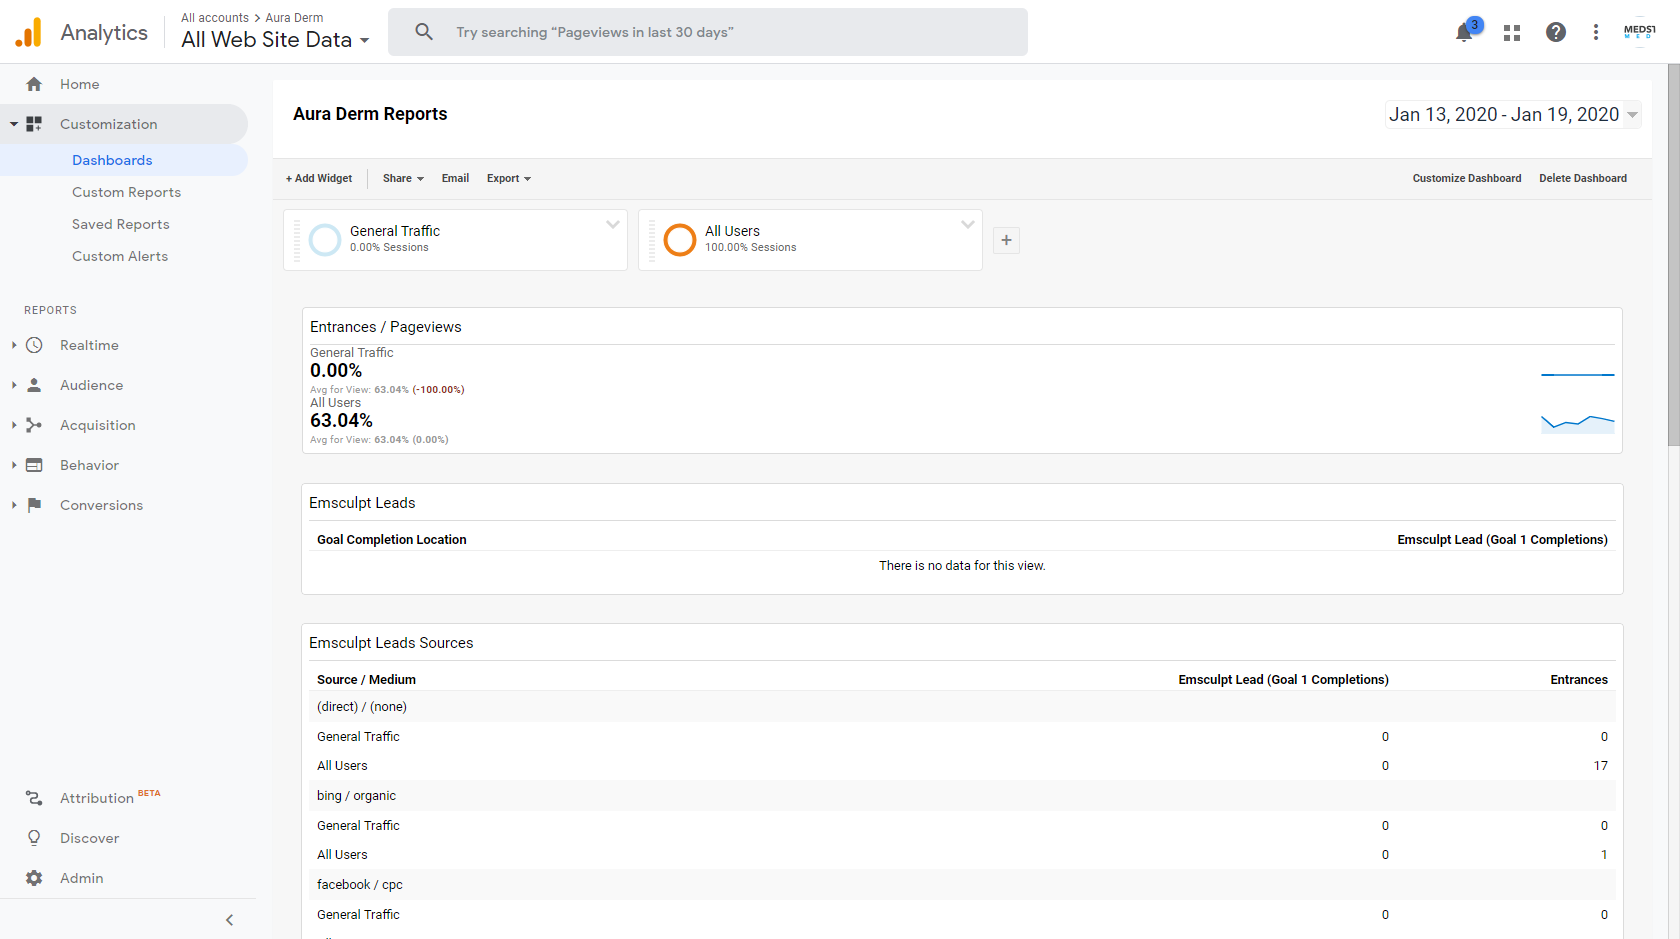Viewport: 1680px width, 939px height.
Task: Select Custom Reports in the sidebar
Action: pos(126,192)
